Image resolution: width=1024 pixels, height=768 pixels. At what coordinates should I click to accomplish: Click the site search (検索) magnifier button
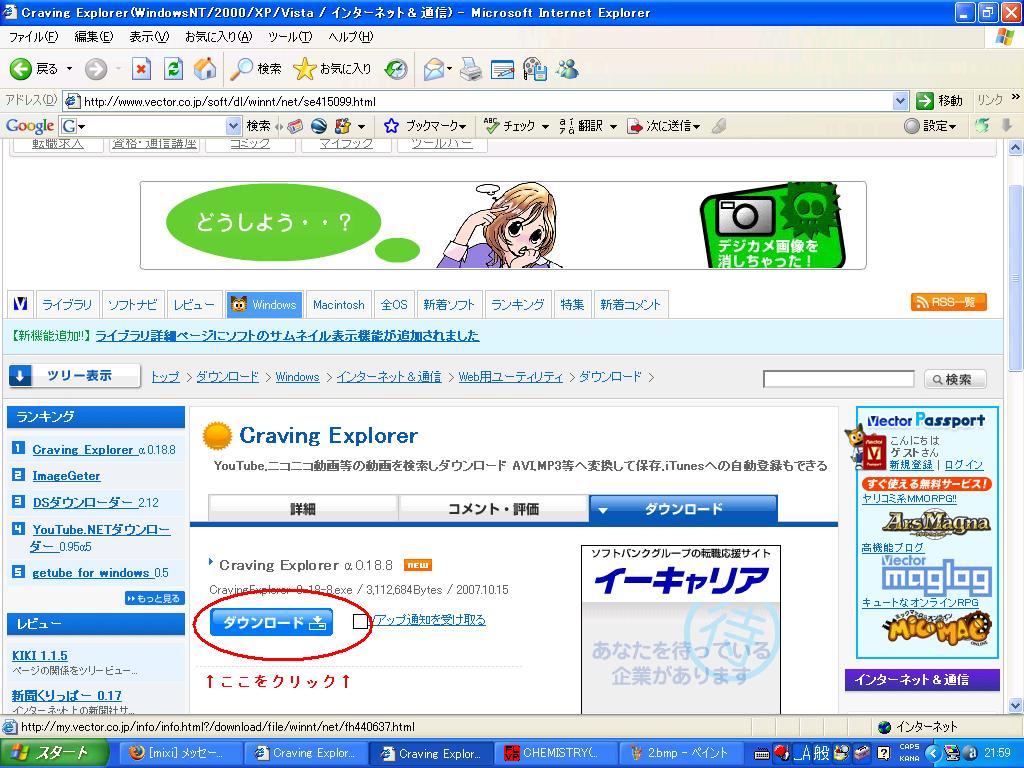click(x=955, y=379)
